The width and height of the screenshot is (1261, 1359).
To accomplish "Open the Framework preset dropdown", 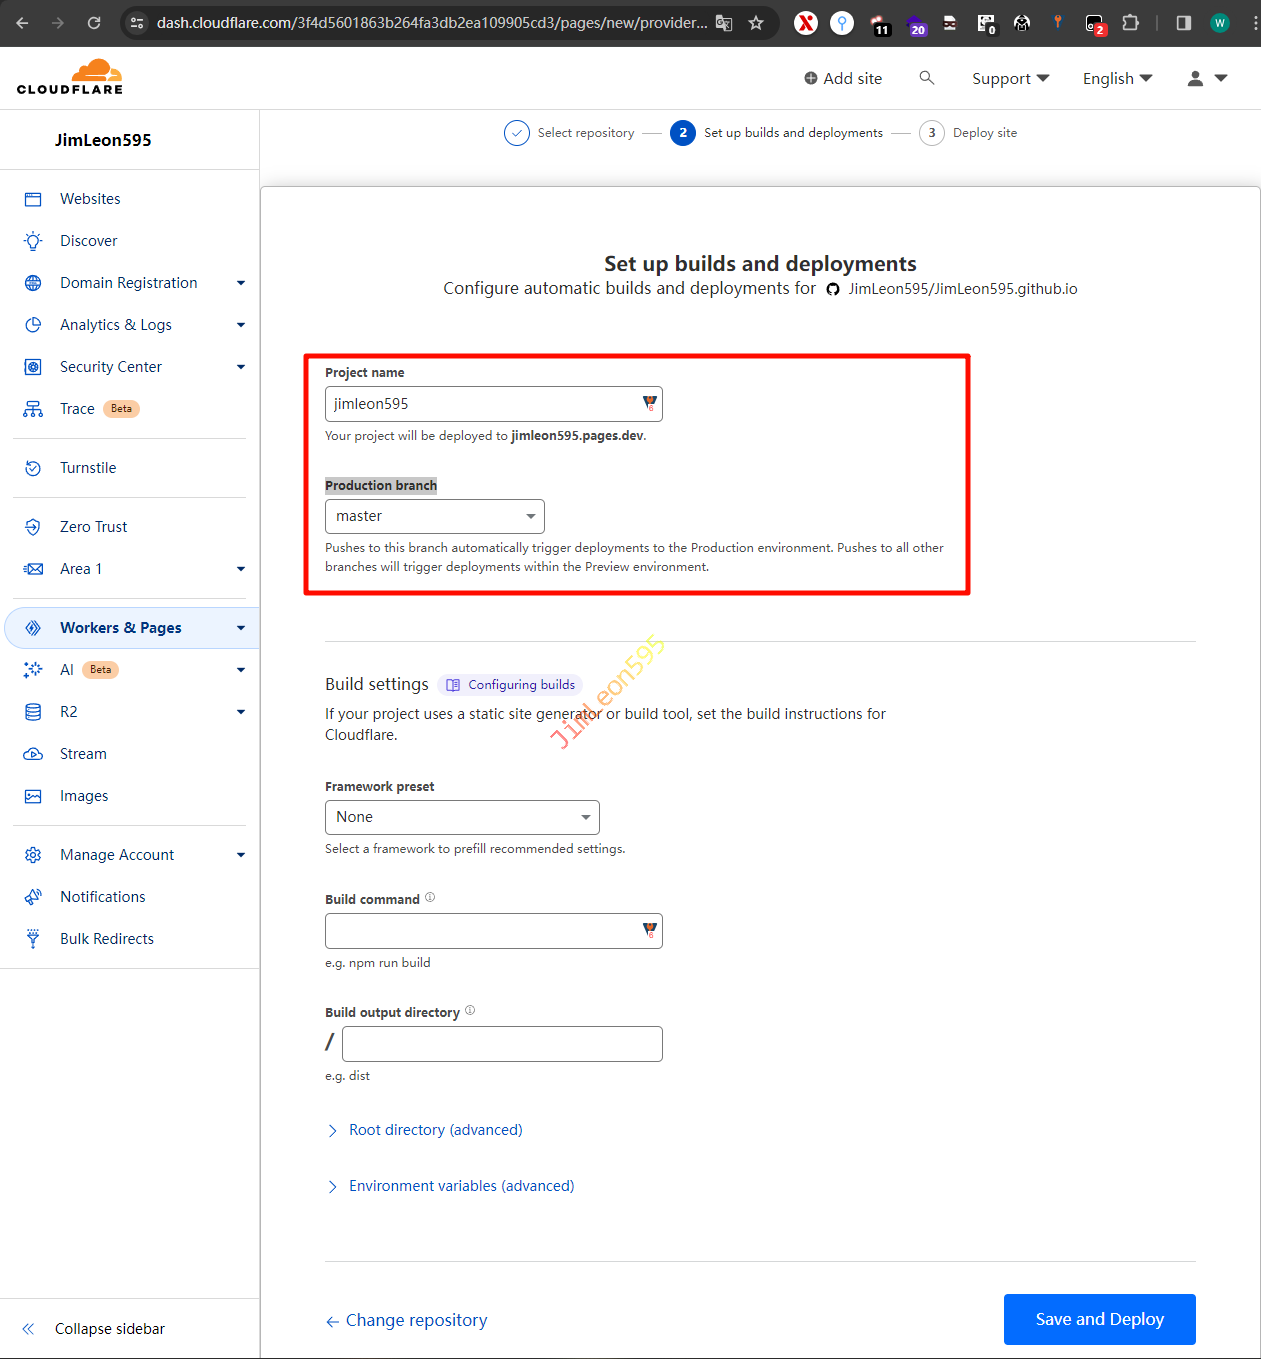I will point(462,817).
